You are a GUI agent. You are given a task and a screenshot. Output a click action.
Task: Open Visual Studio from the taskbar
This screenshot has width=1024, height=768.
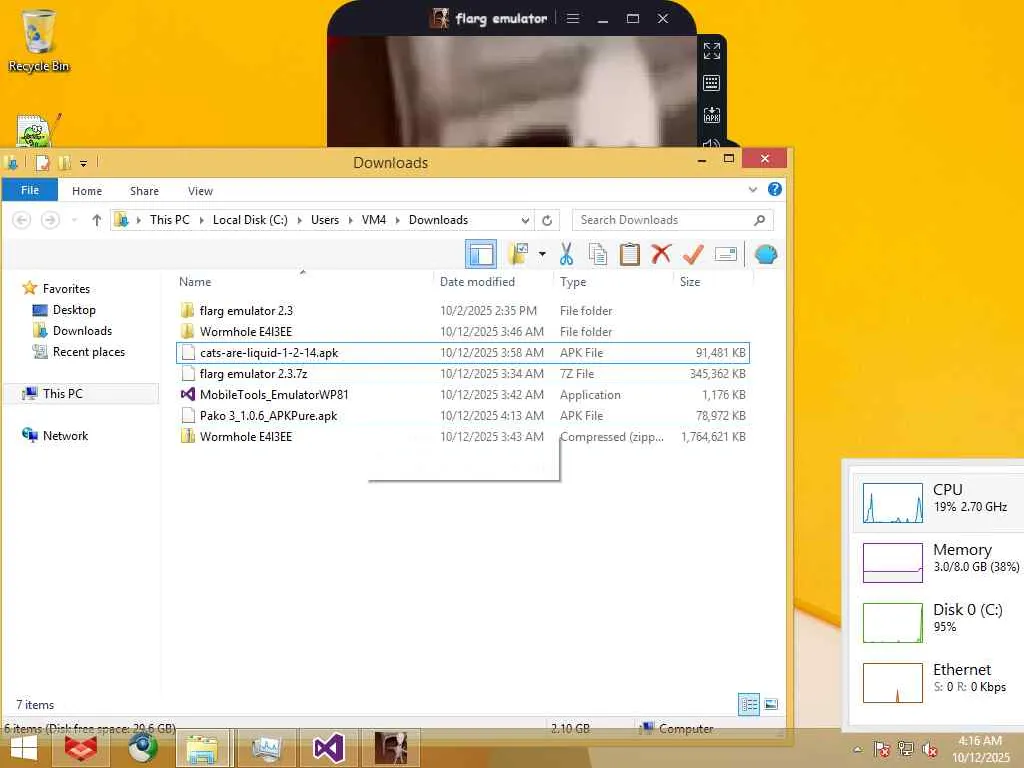[x=328, y=748]
